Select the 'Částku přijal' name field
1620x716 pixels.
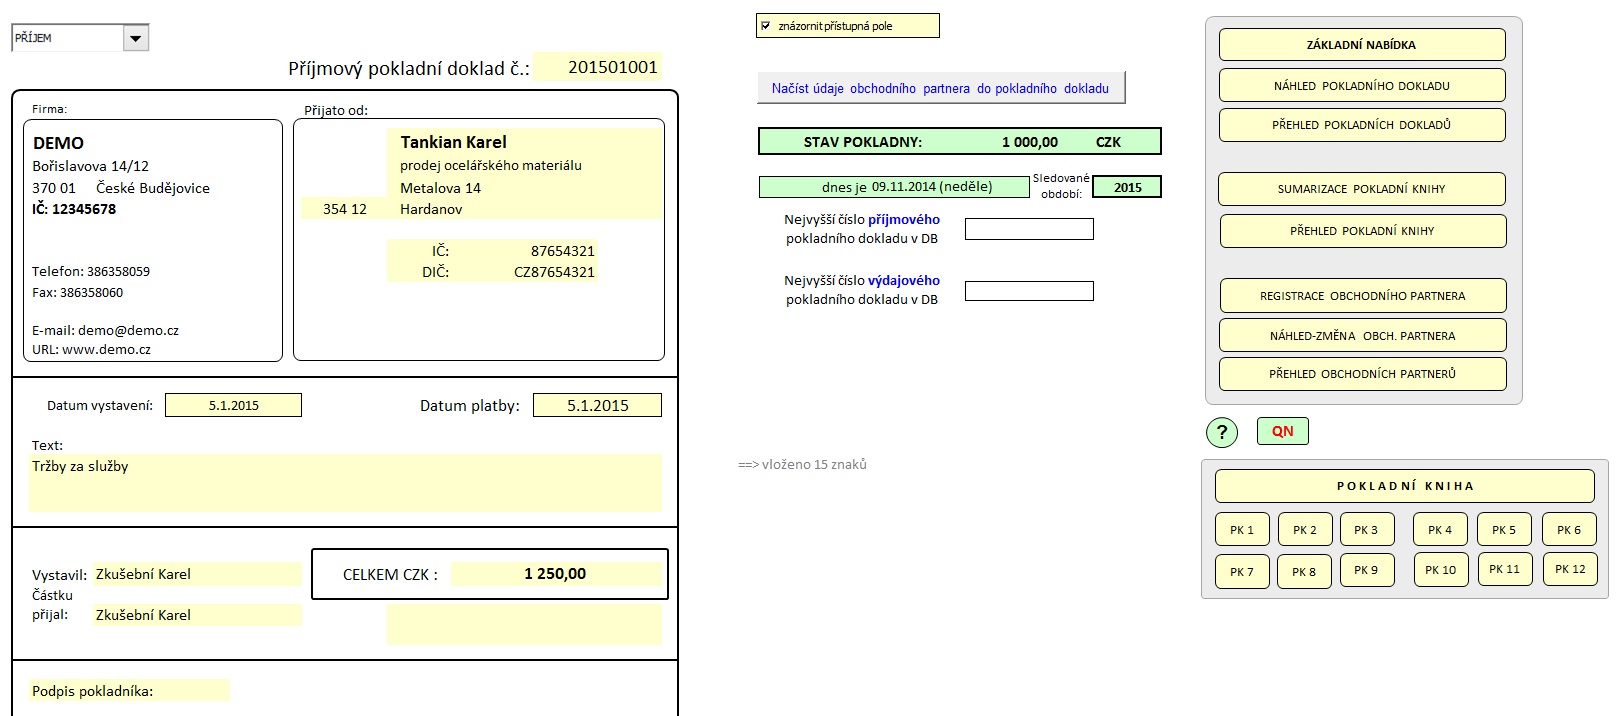(197, 615)
